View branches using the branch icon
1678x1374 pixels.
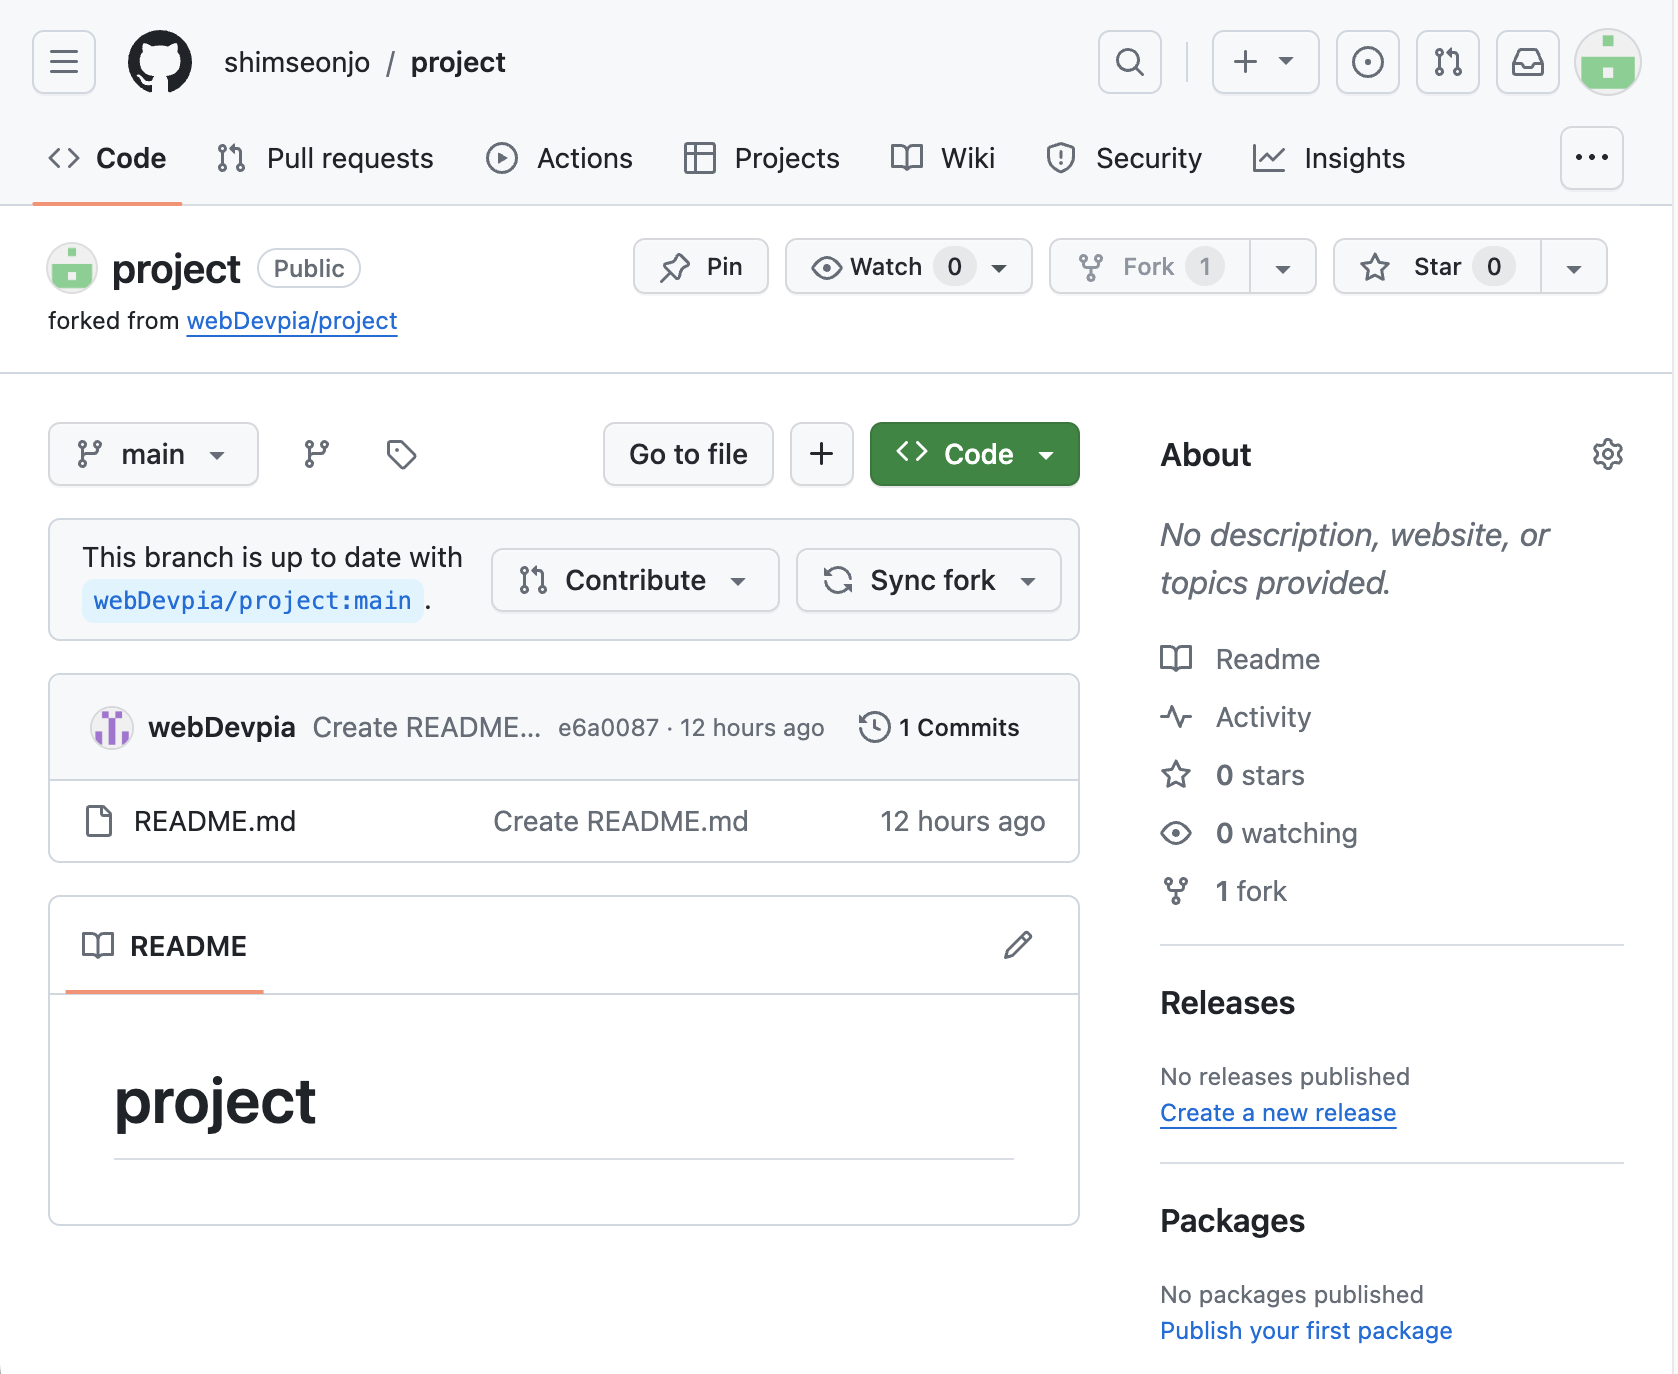pyautogui.click(x=317, y=454)
